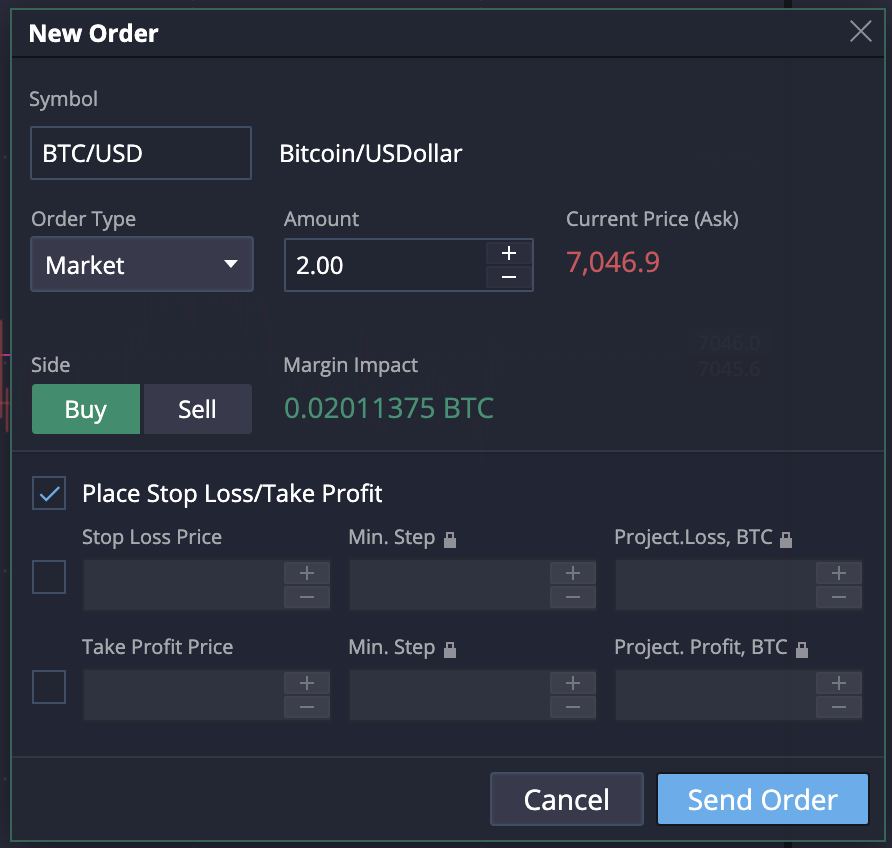The image size is (892, 848).
Task: Click the Take Profit Price plus icon
Action: pos(307,683)
